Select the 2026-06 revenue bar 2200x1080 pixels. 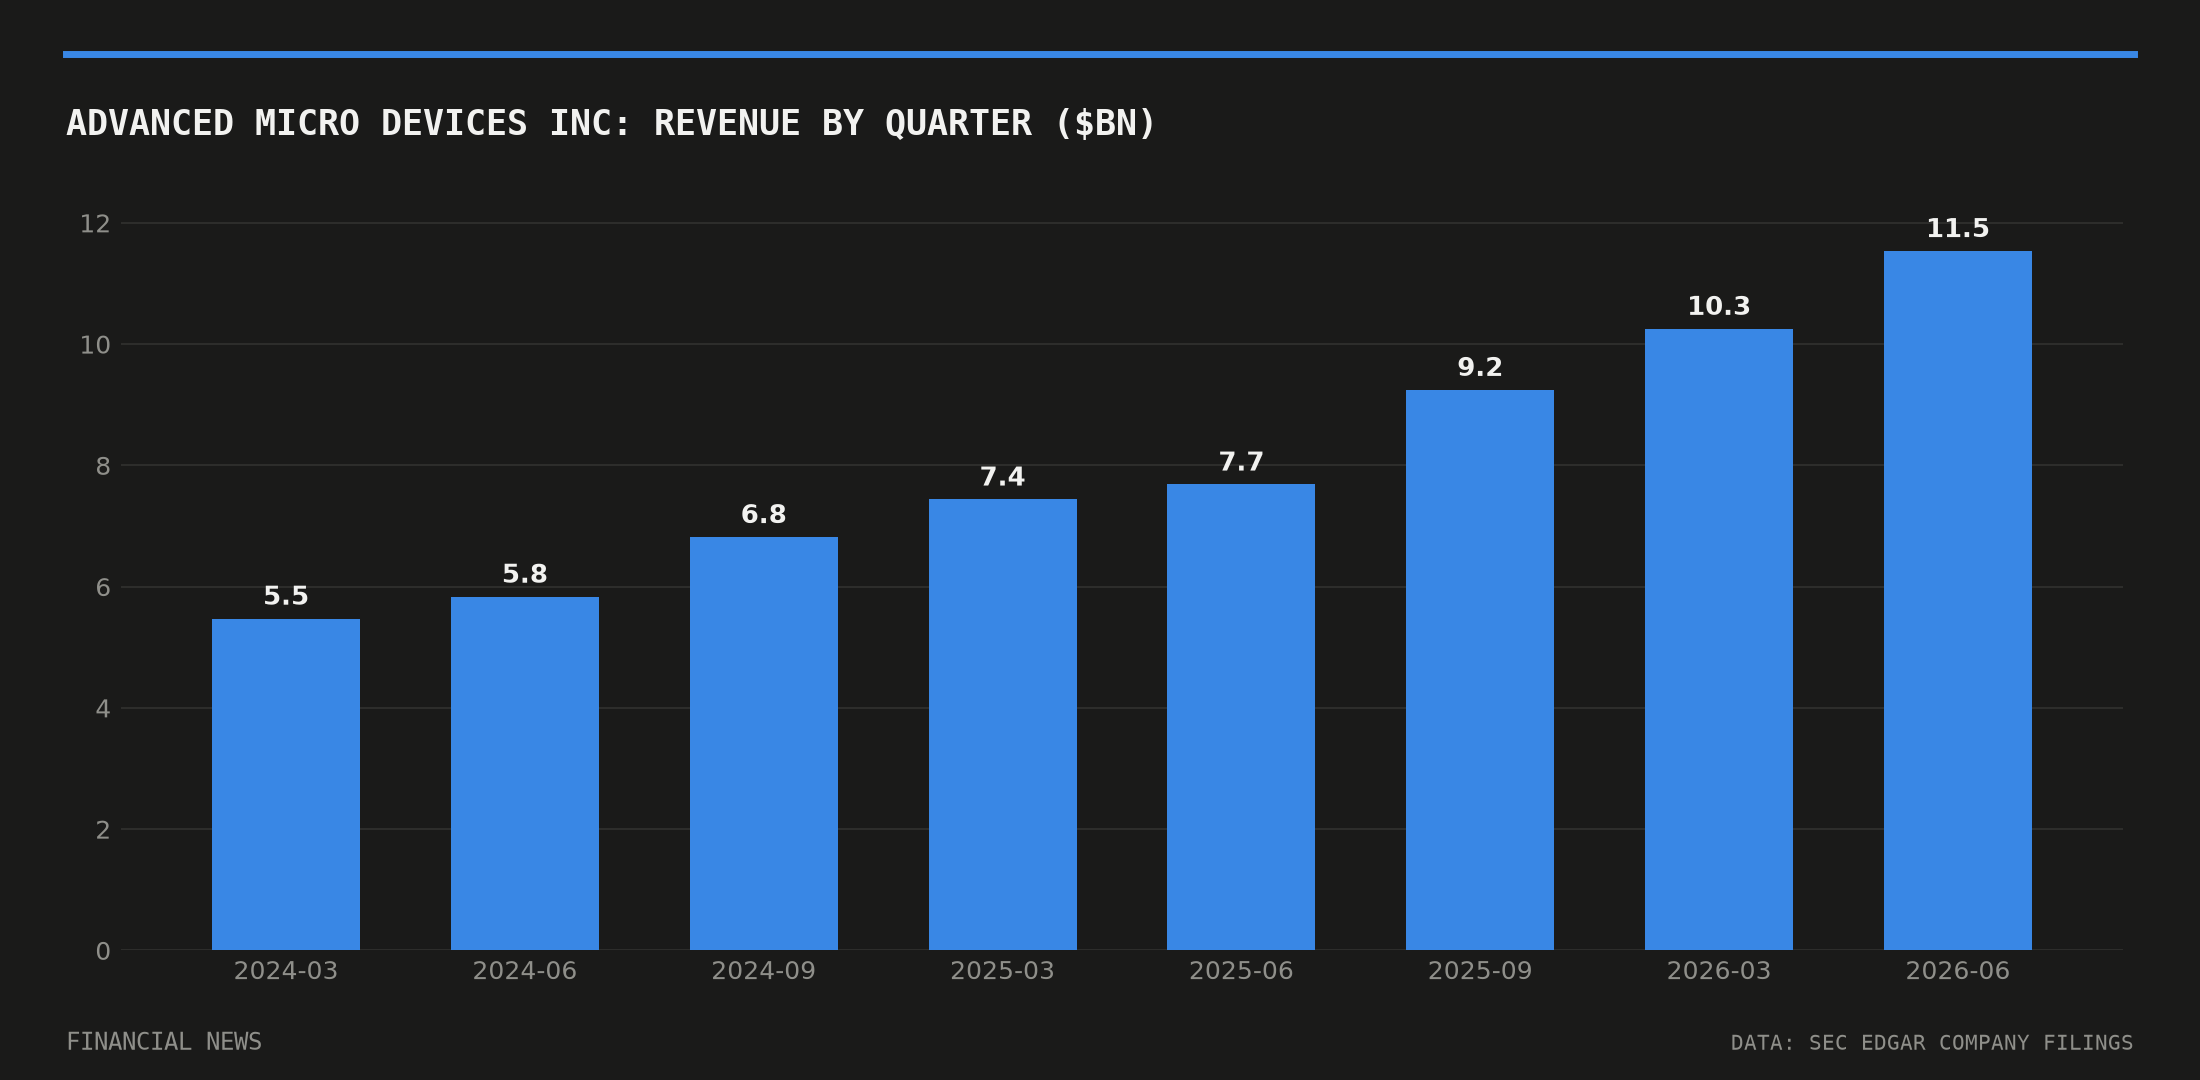tap(1958, 600)
